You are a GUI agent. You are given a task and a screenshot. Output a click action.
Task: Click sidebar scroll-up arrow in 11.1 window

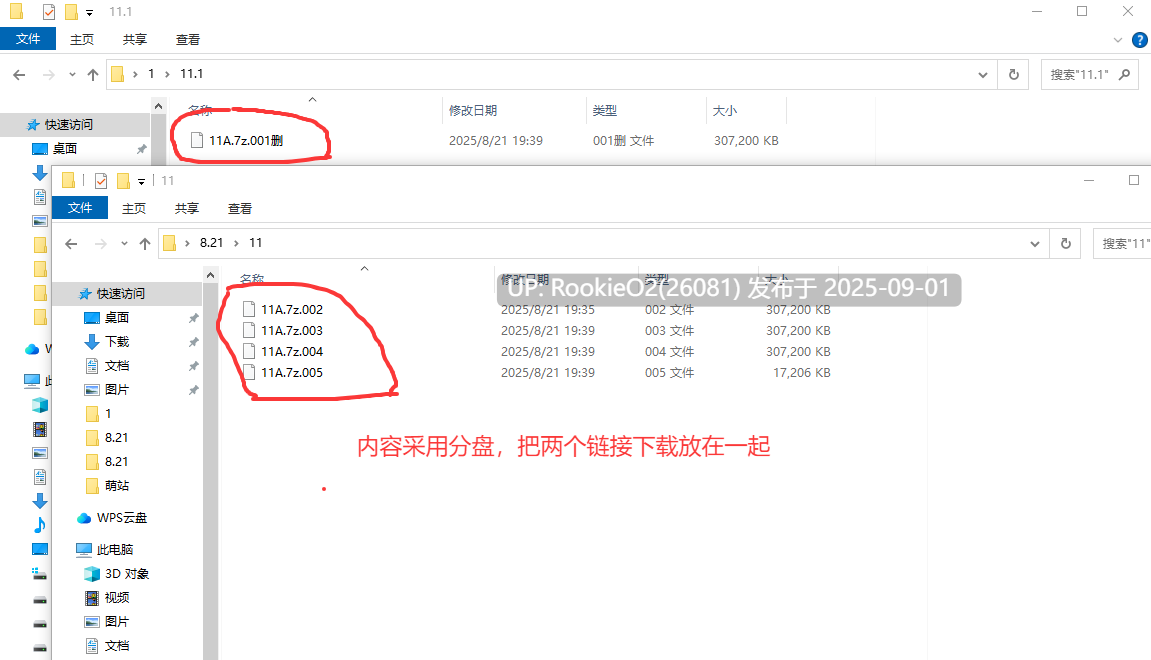tap(159, 107)
